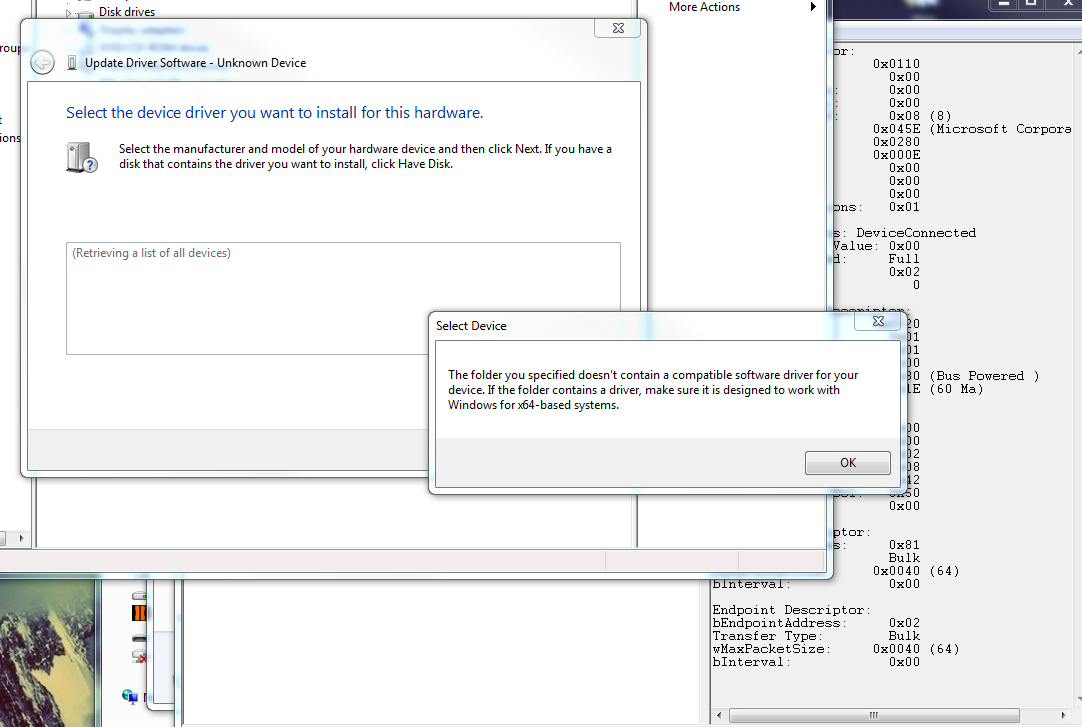Screen dimensions: 1082x727
Task: Click the right scroll arrow in descriptor pane
Action: pyautogui.click(x=1063, y=715)
